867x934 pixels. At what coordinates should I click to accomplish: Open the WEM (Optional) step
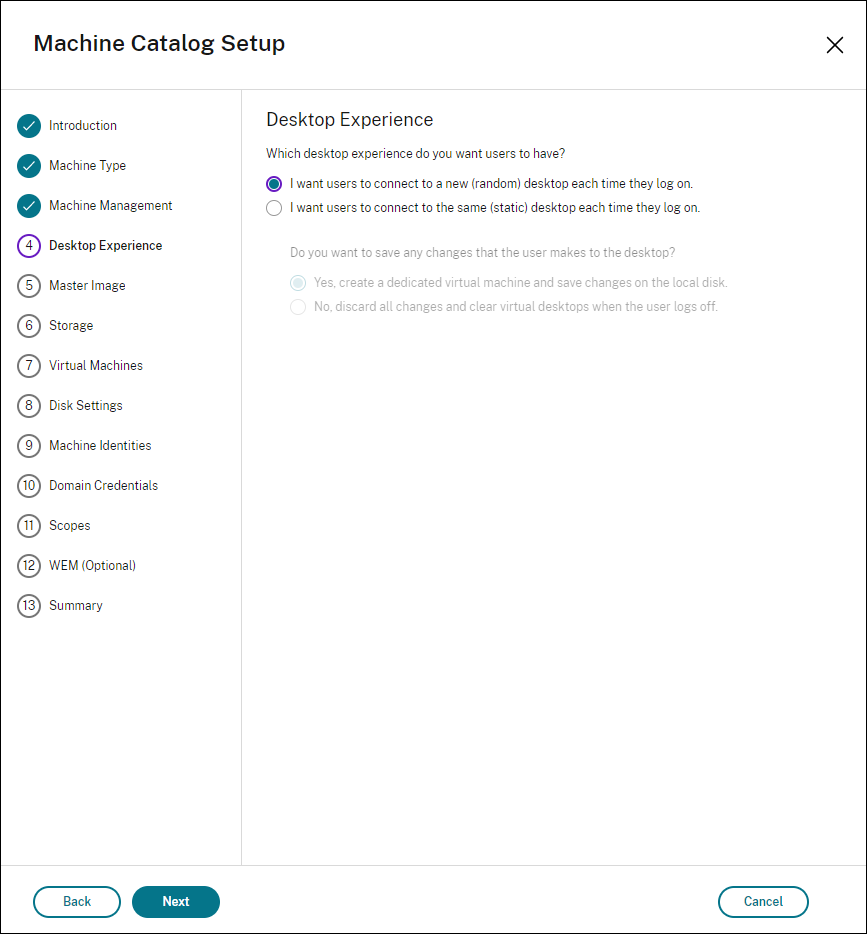(92, 565)
